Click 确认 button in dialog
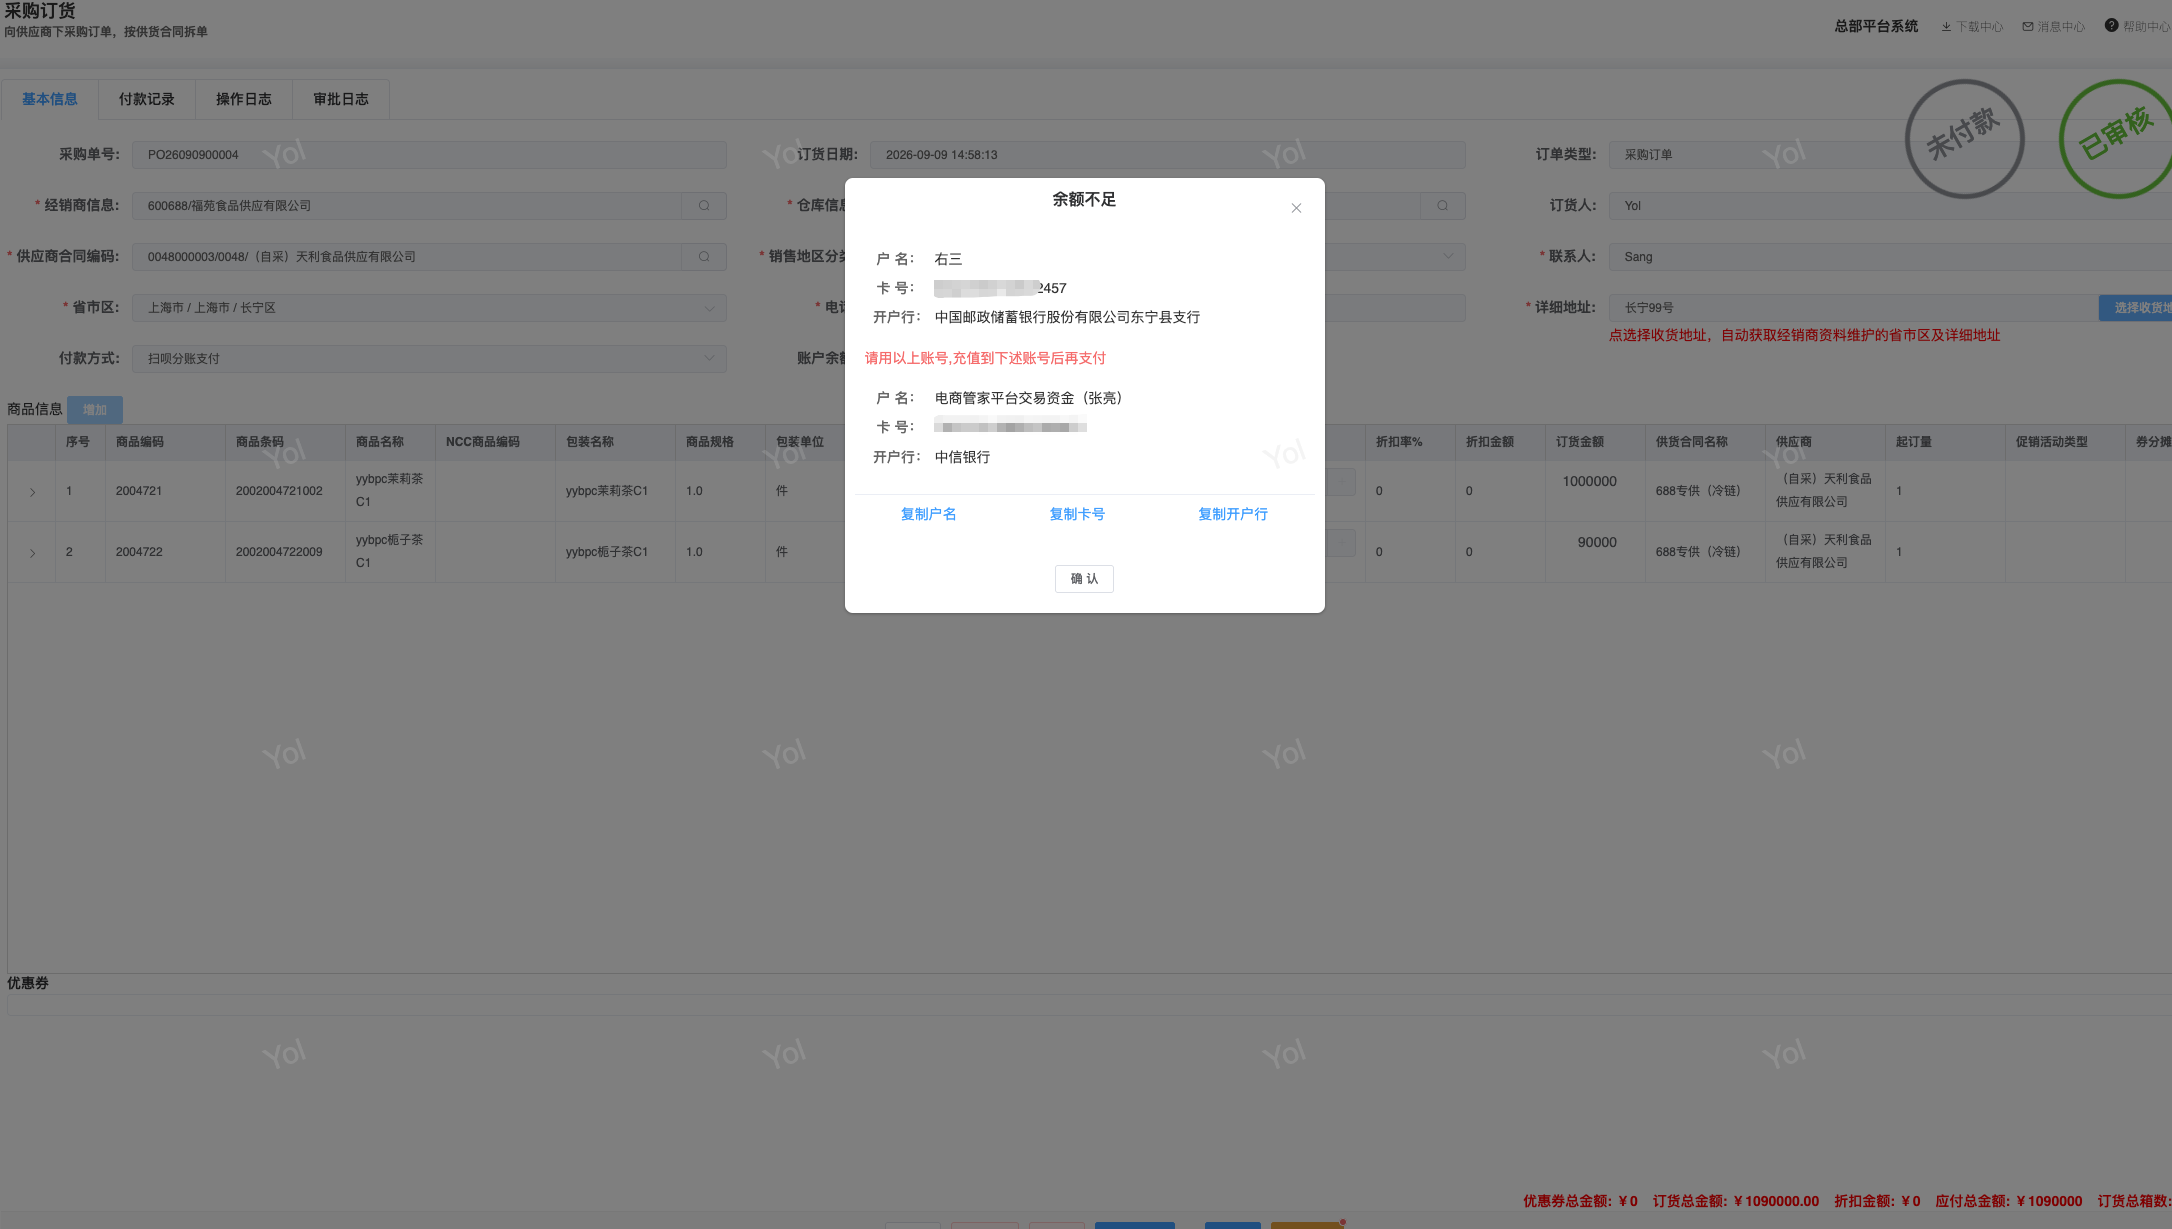Image resolution: width=2172 pixels, height=1229 pixels. (x=1084, y=579)
